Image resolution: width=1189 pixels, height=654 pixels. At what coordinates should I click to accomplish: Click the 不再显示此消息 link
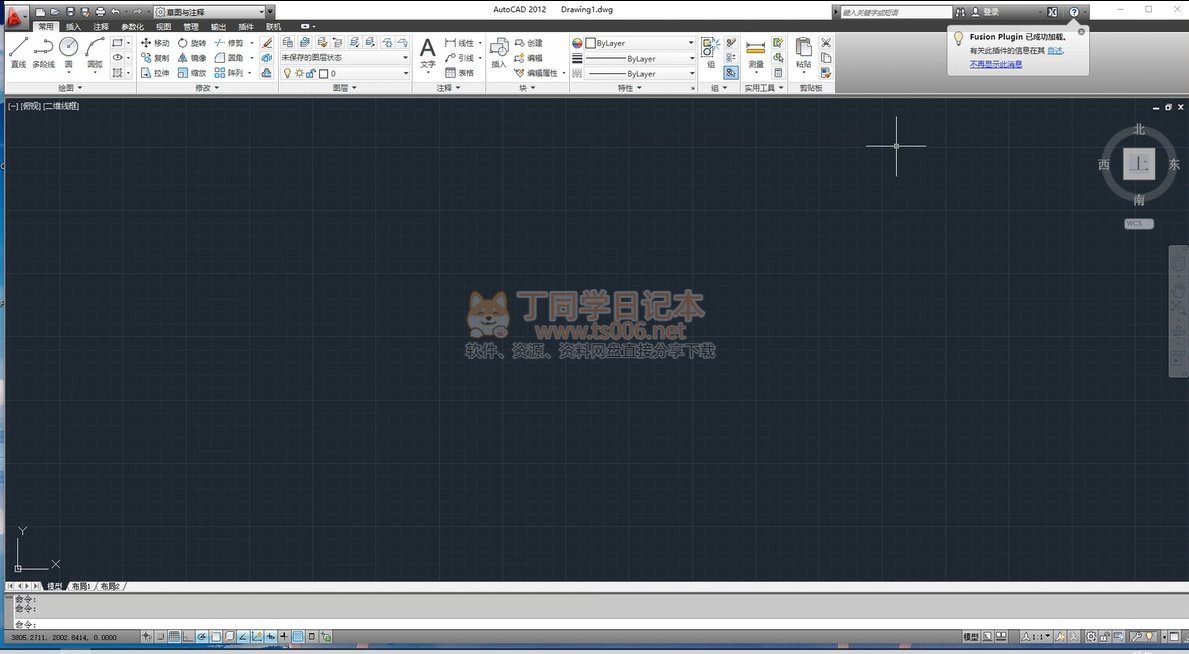click(995, 64)
